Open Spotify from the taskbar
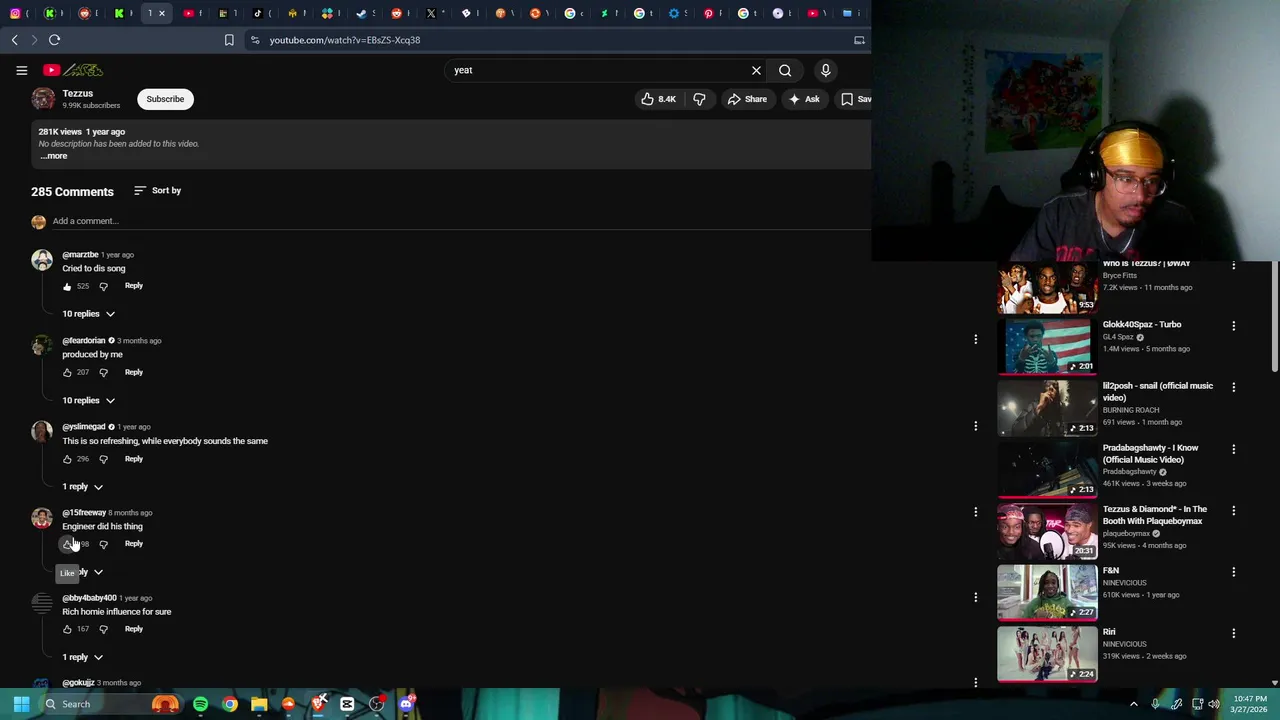Screen dimensions: 1280x720 (x=200, y=704)
